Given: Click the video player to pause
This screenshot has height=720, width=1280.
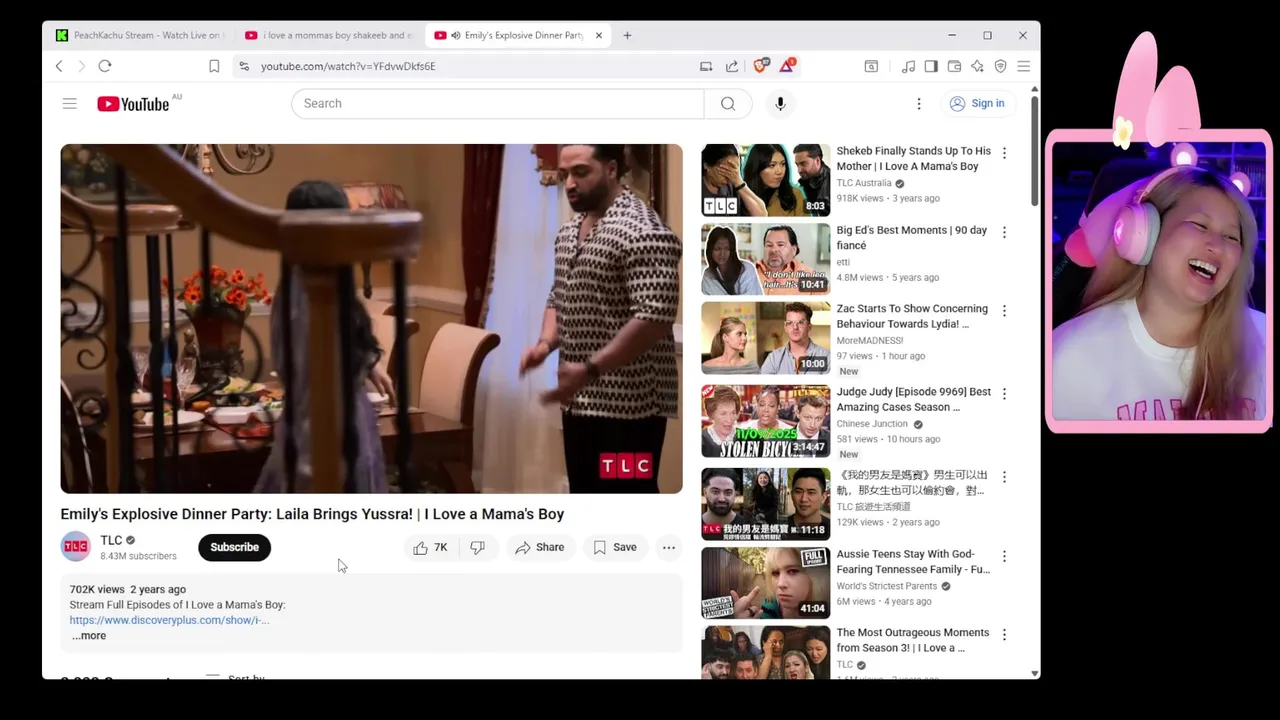Looking at the screenshot, I should (x=371, y=318).
